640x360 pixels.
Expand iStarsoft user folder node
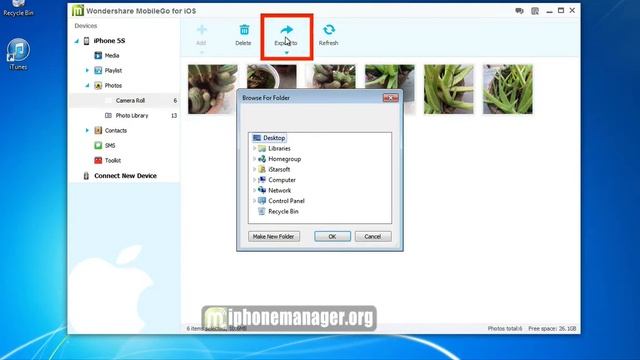pos(254,169)
